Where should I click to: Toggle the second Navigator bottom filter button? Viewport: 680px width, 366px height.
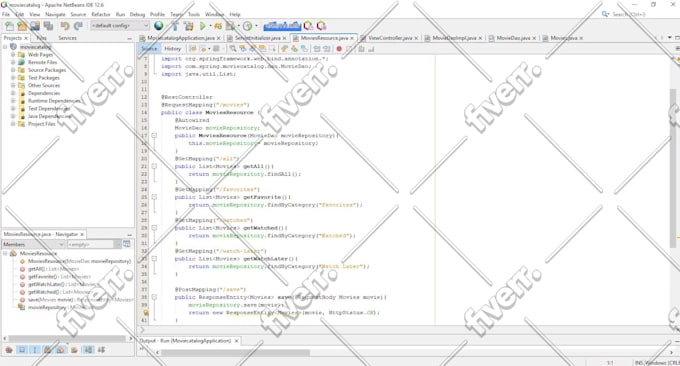pyautogui.click(x=22, y=350)
